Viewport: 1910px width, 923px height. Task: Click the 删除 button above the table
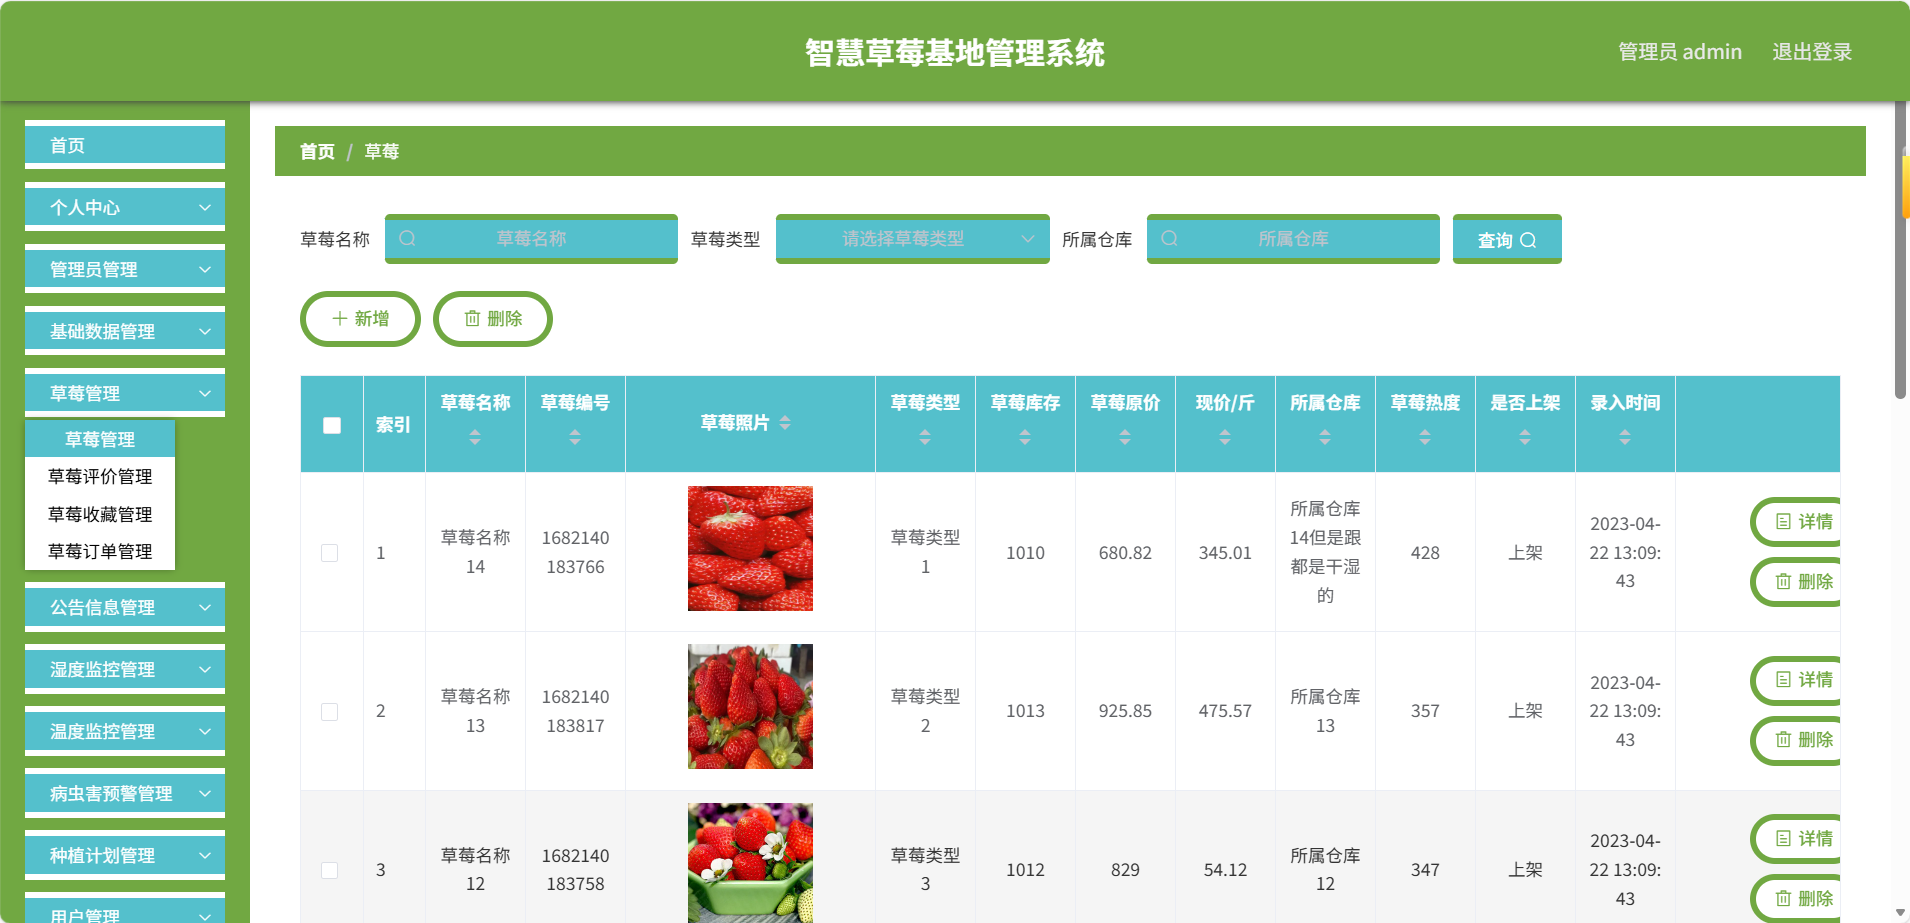point(493,319)
